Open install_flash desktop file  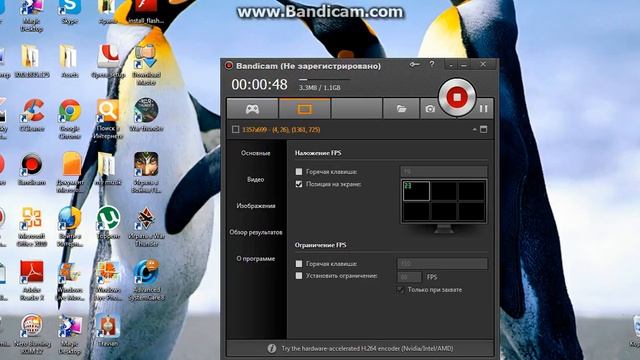[x=146, y=12]
